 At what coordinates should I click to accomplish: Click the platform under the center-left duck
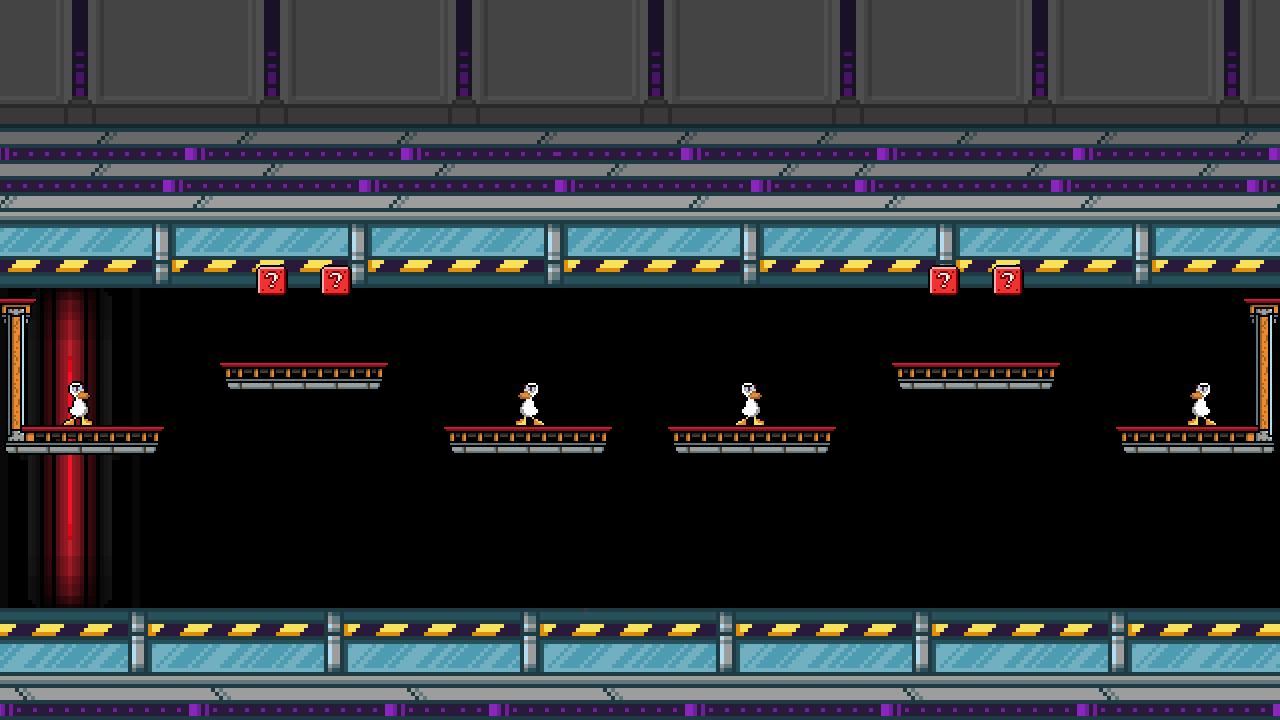click(528, 440)
